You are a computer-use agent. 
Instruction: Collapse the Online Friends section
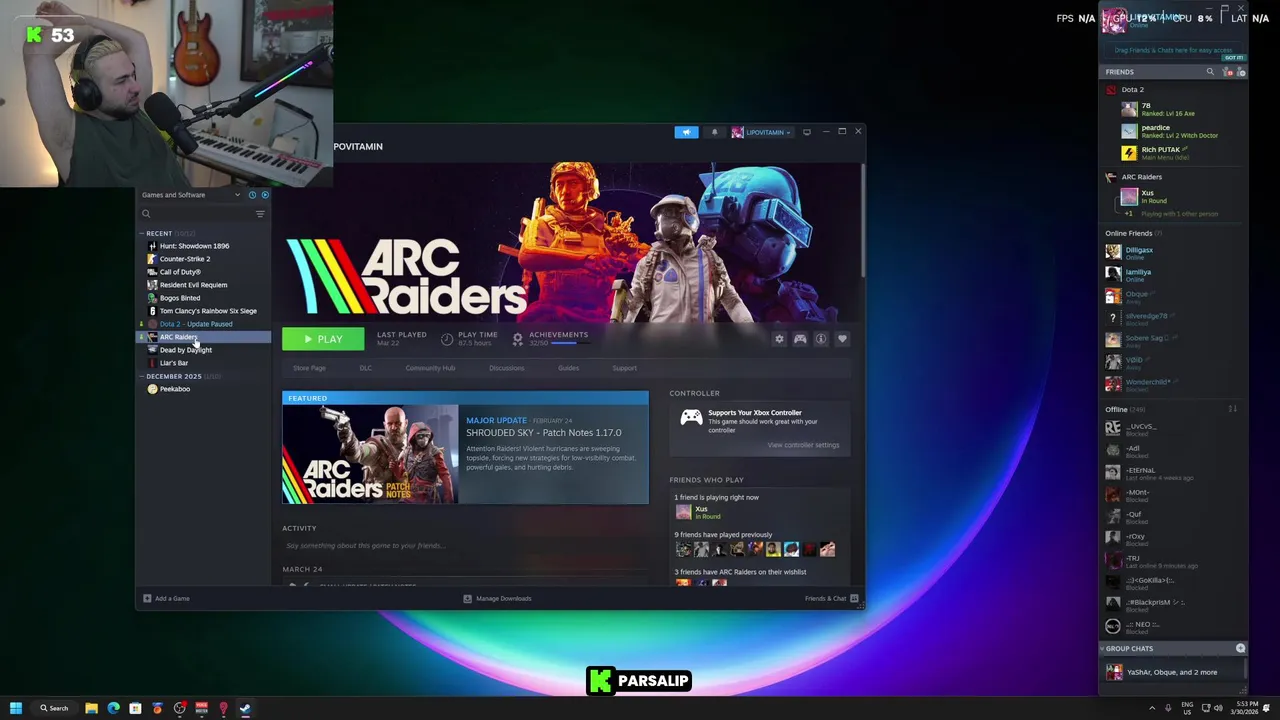click(x=1132, y=233)
